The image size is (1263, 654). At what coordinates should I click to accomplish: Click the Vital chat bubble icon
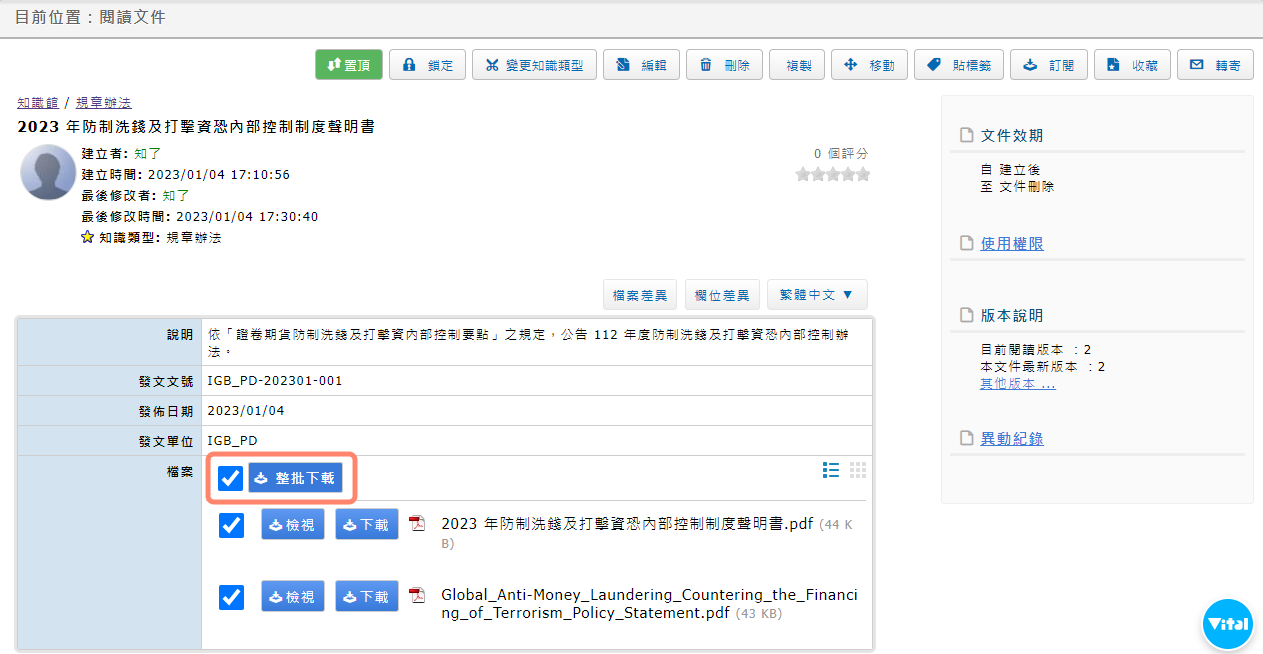tap(1227, 624)
